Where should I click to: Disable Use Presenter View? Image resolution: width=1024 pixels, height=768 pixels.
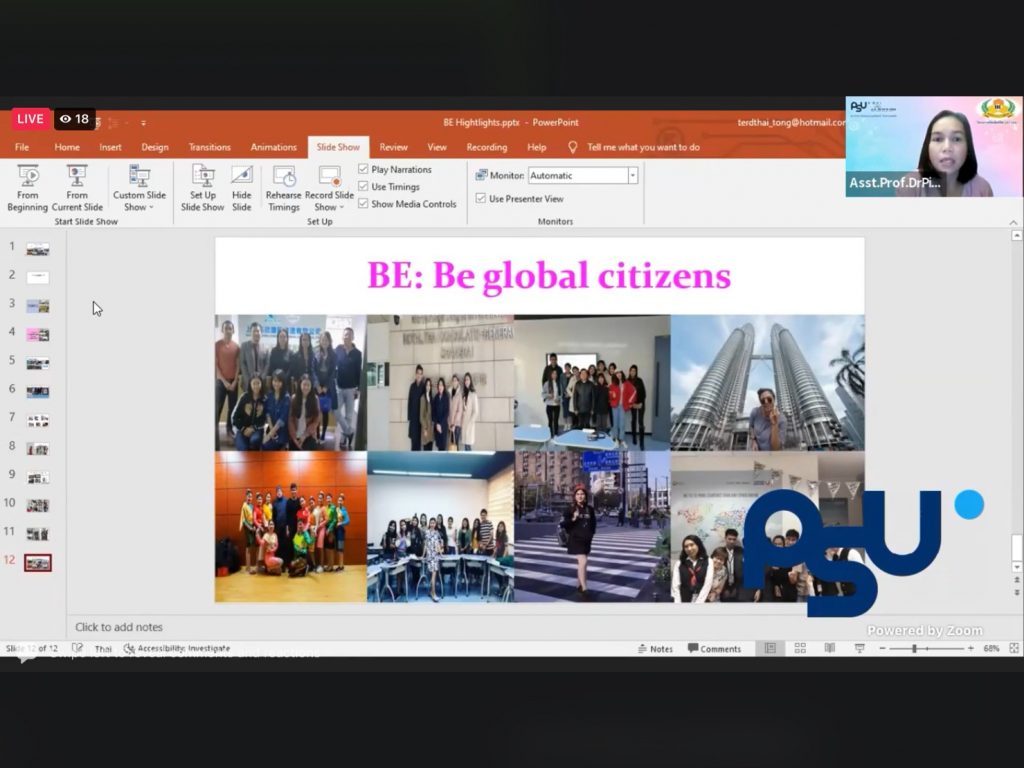481,199
